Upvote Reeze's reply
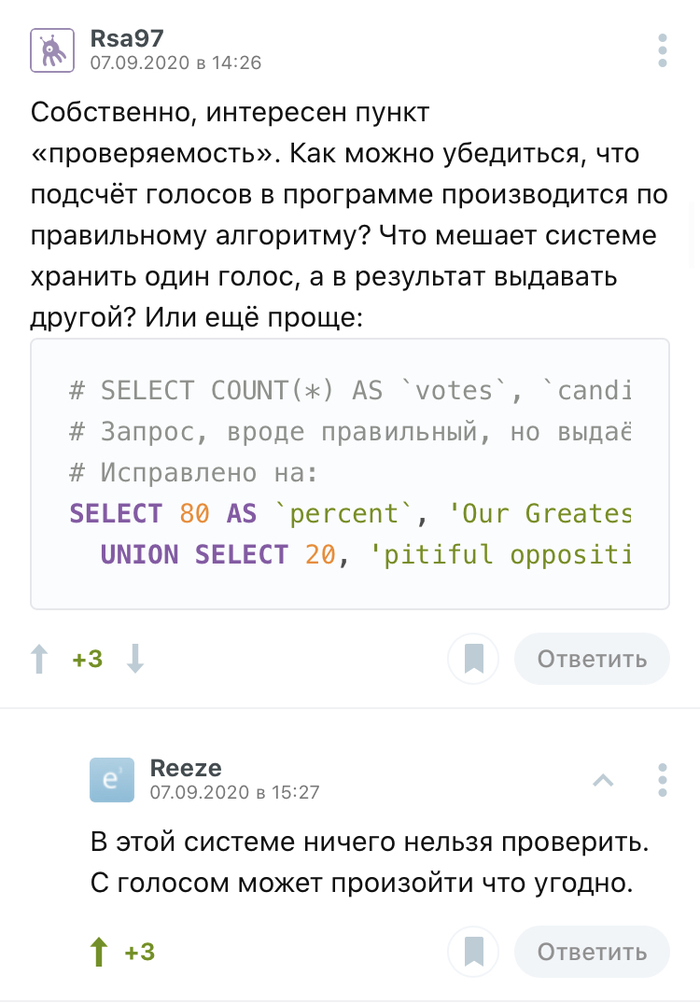 click(98, 952)
